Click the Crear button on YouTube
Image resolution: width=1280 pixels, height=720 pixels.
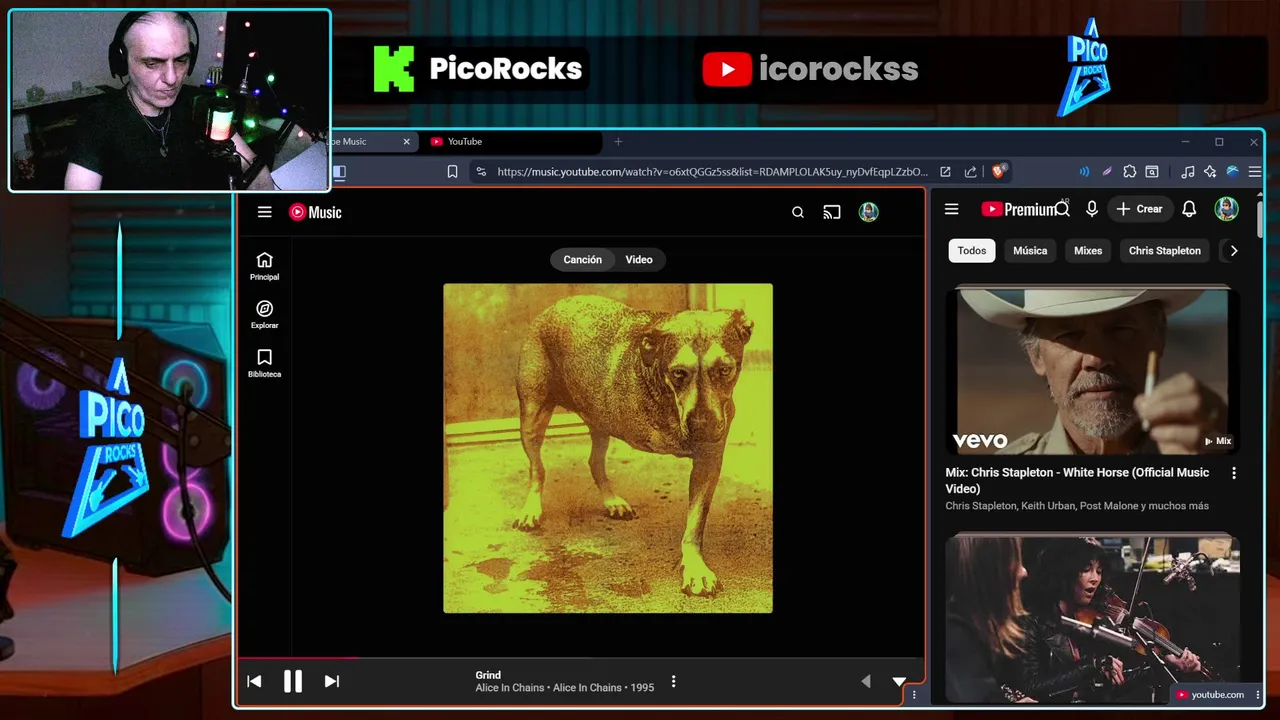tap(1140, 209)
